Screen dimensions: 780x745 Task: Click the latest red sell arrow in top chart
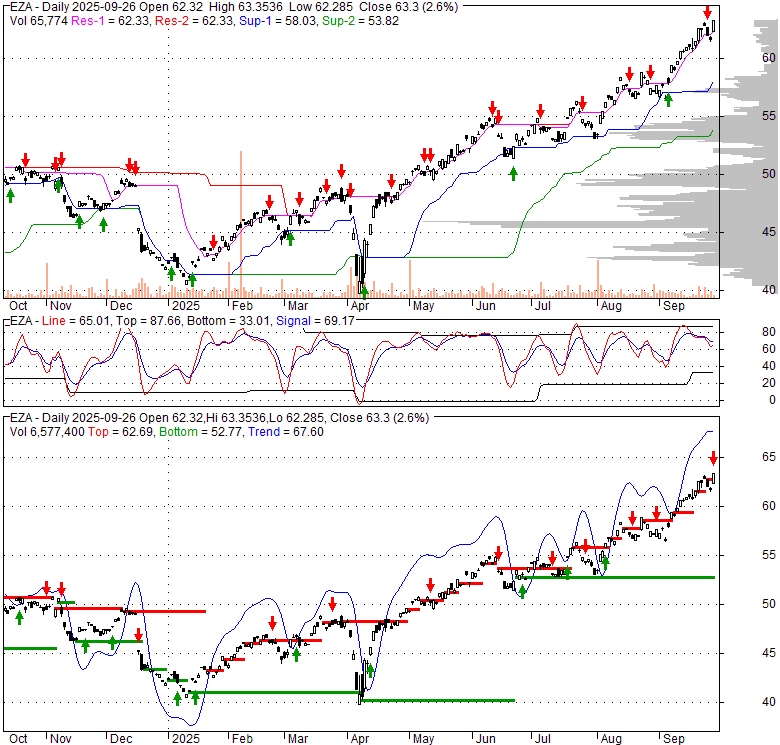pyautogui.click(x=707, y=12)
